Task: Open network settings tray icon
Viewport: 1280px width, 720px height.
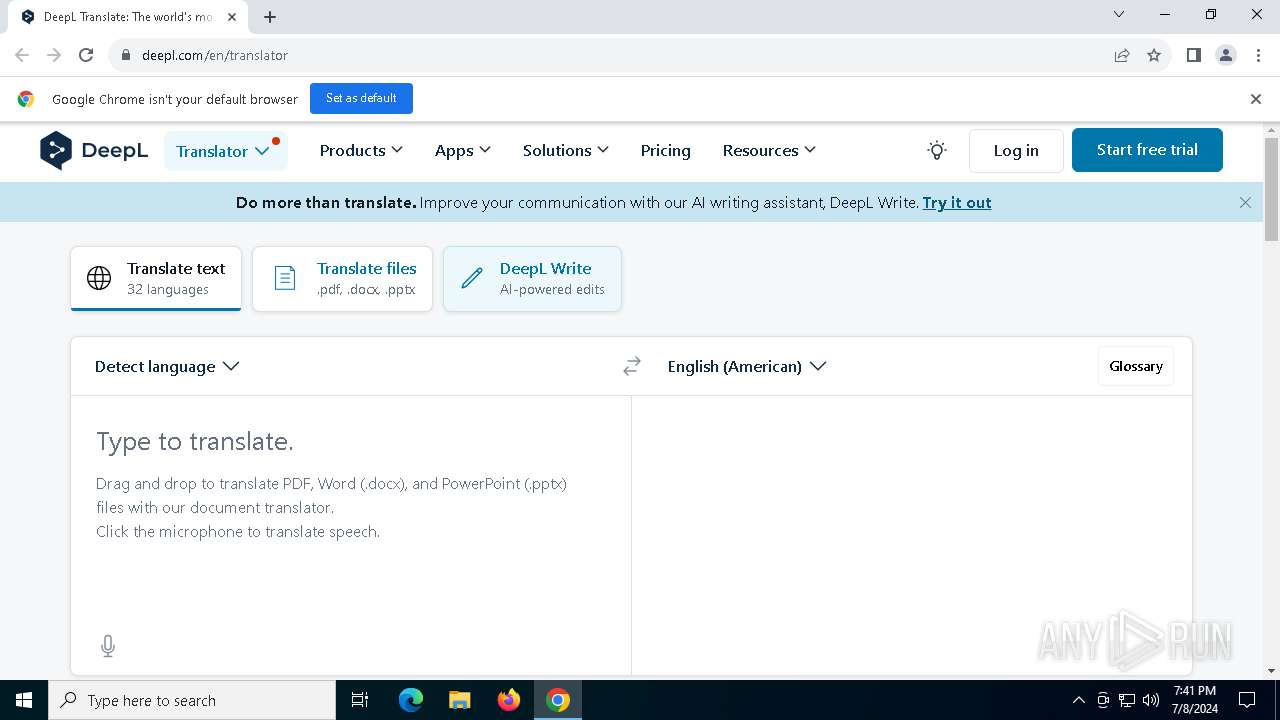Action: [x=1127, y=700]
